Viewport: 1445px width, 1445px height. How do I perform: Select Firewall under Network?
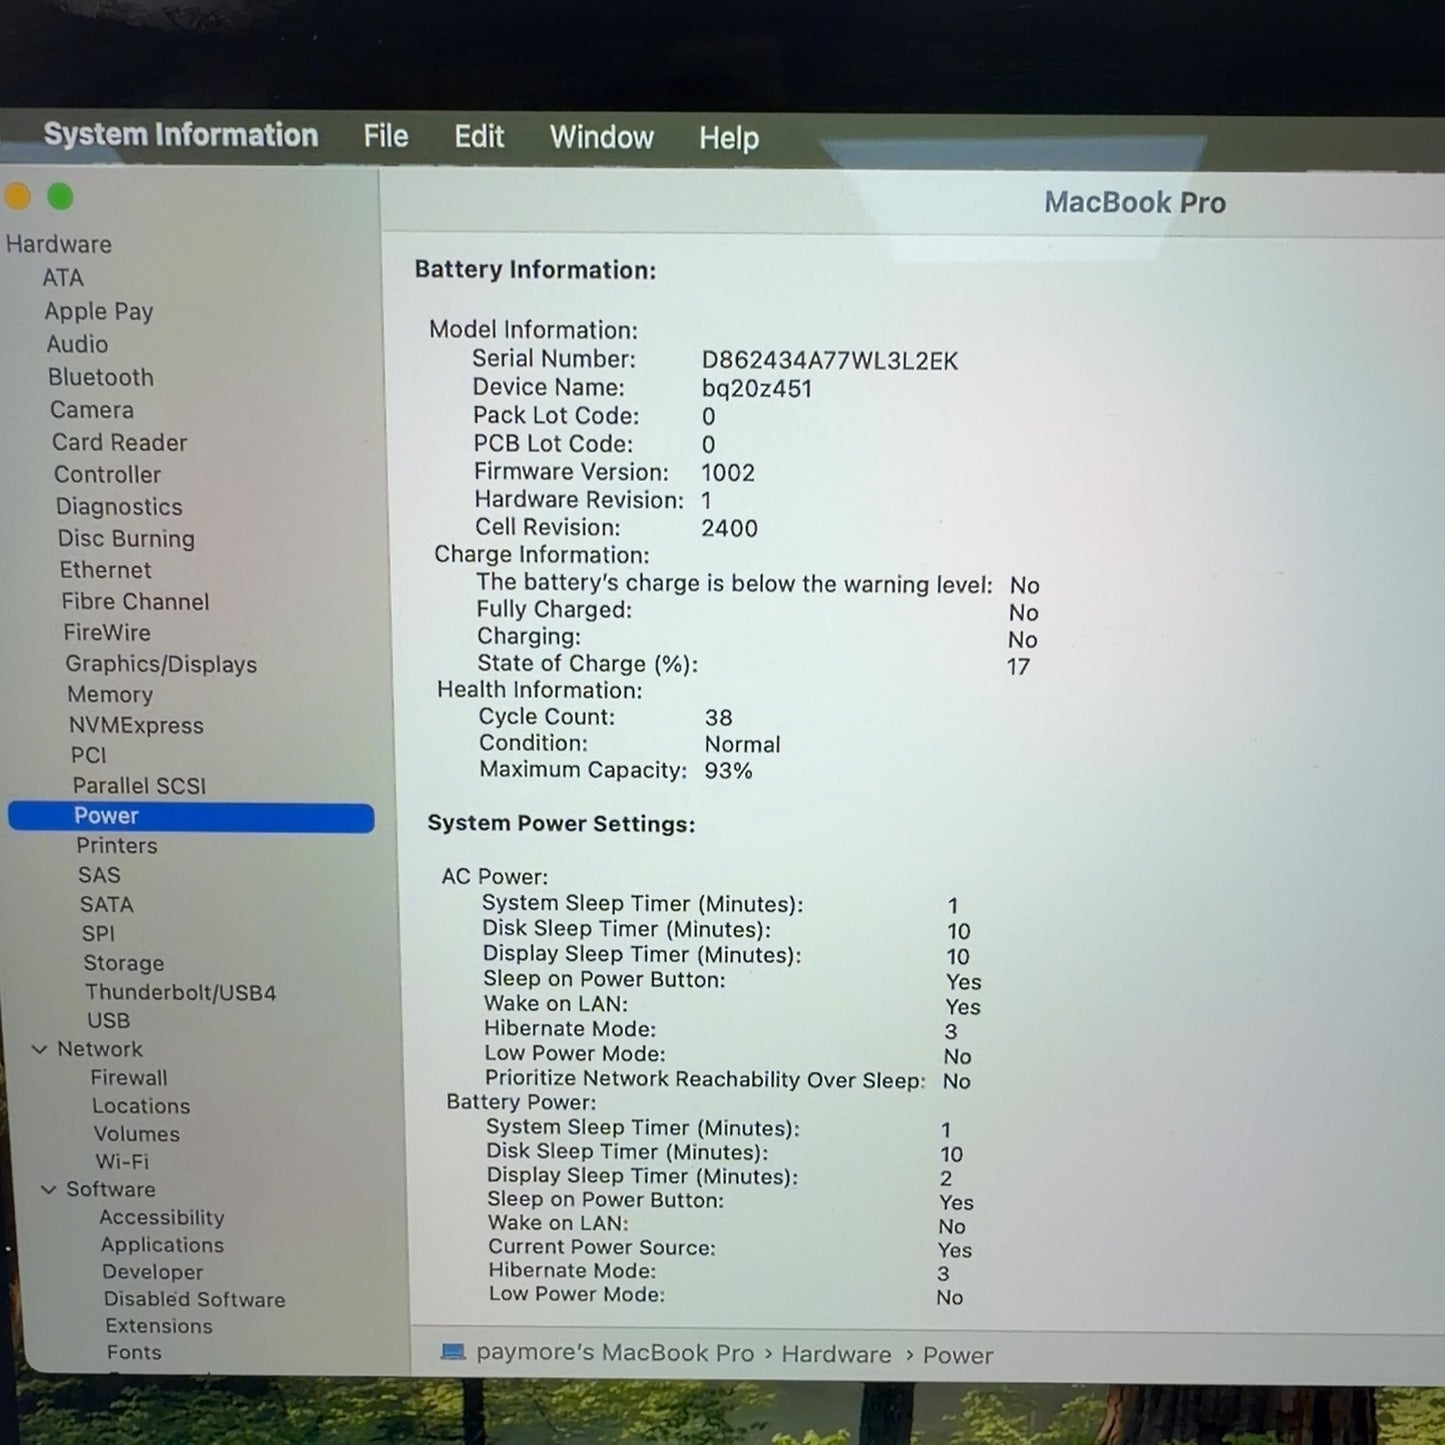129,1077
